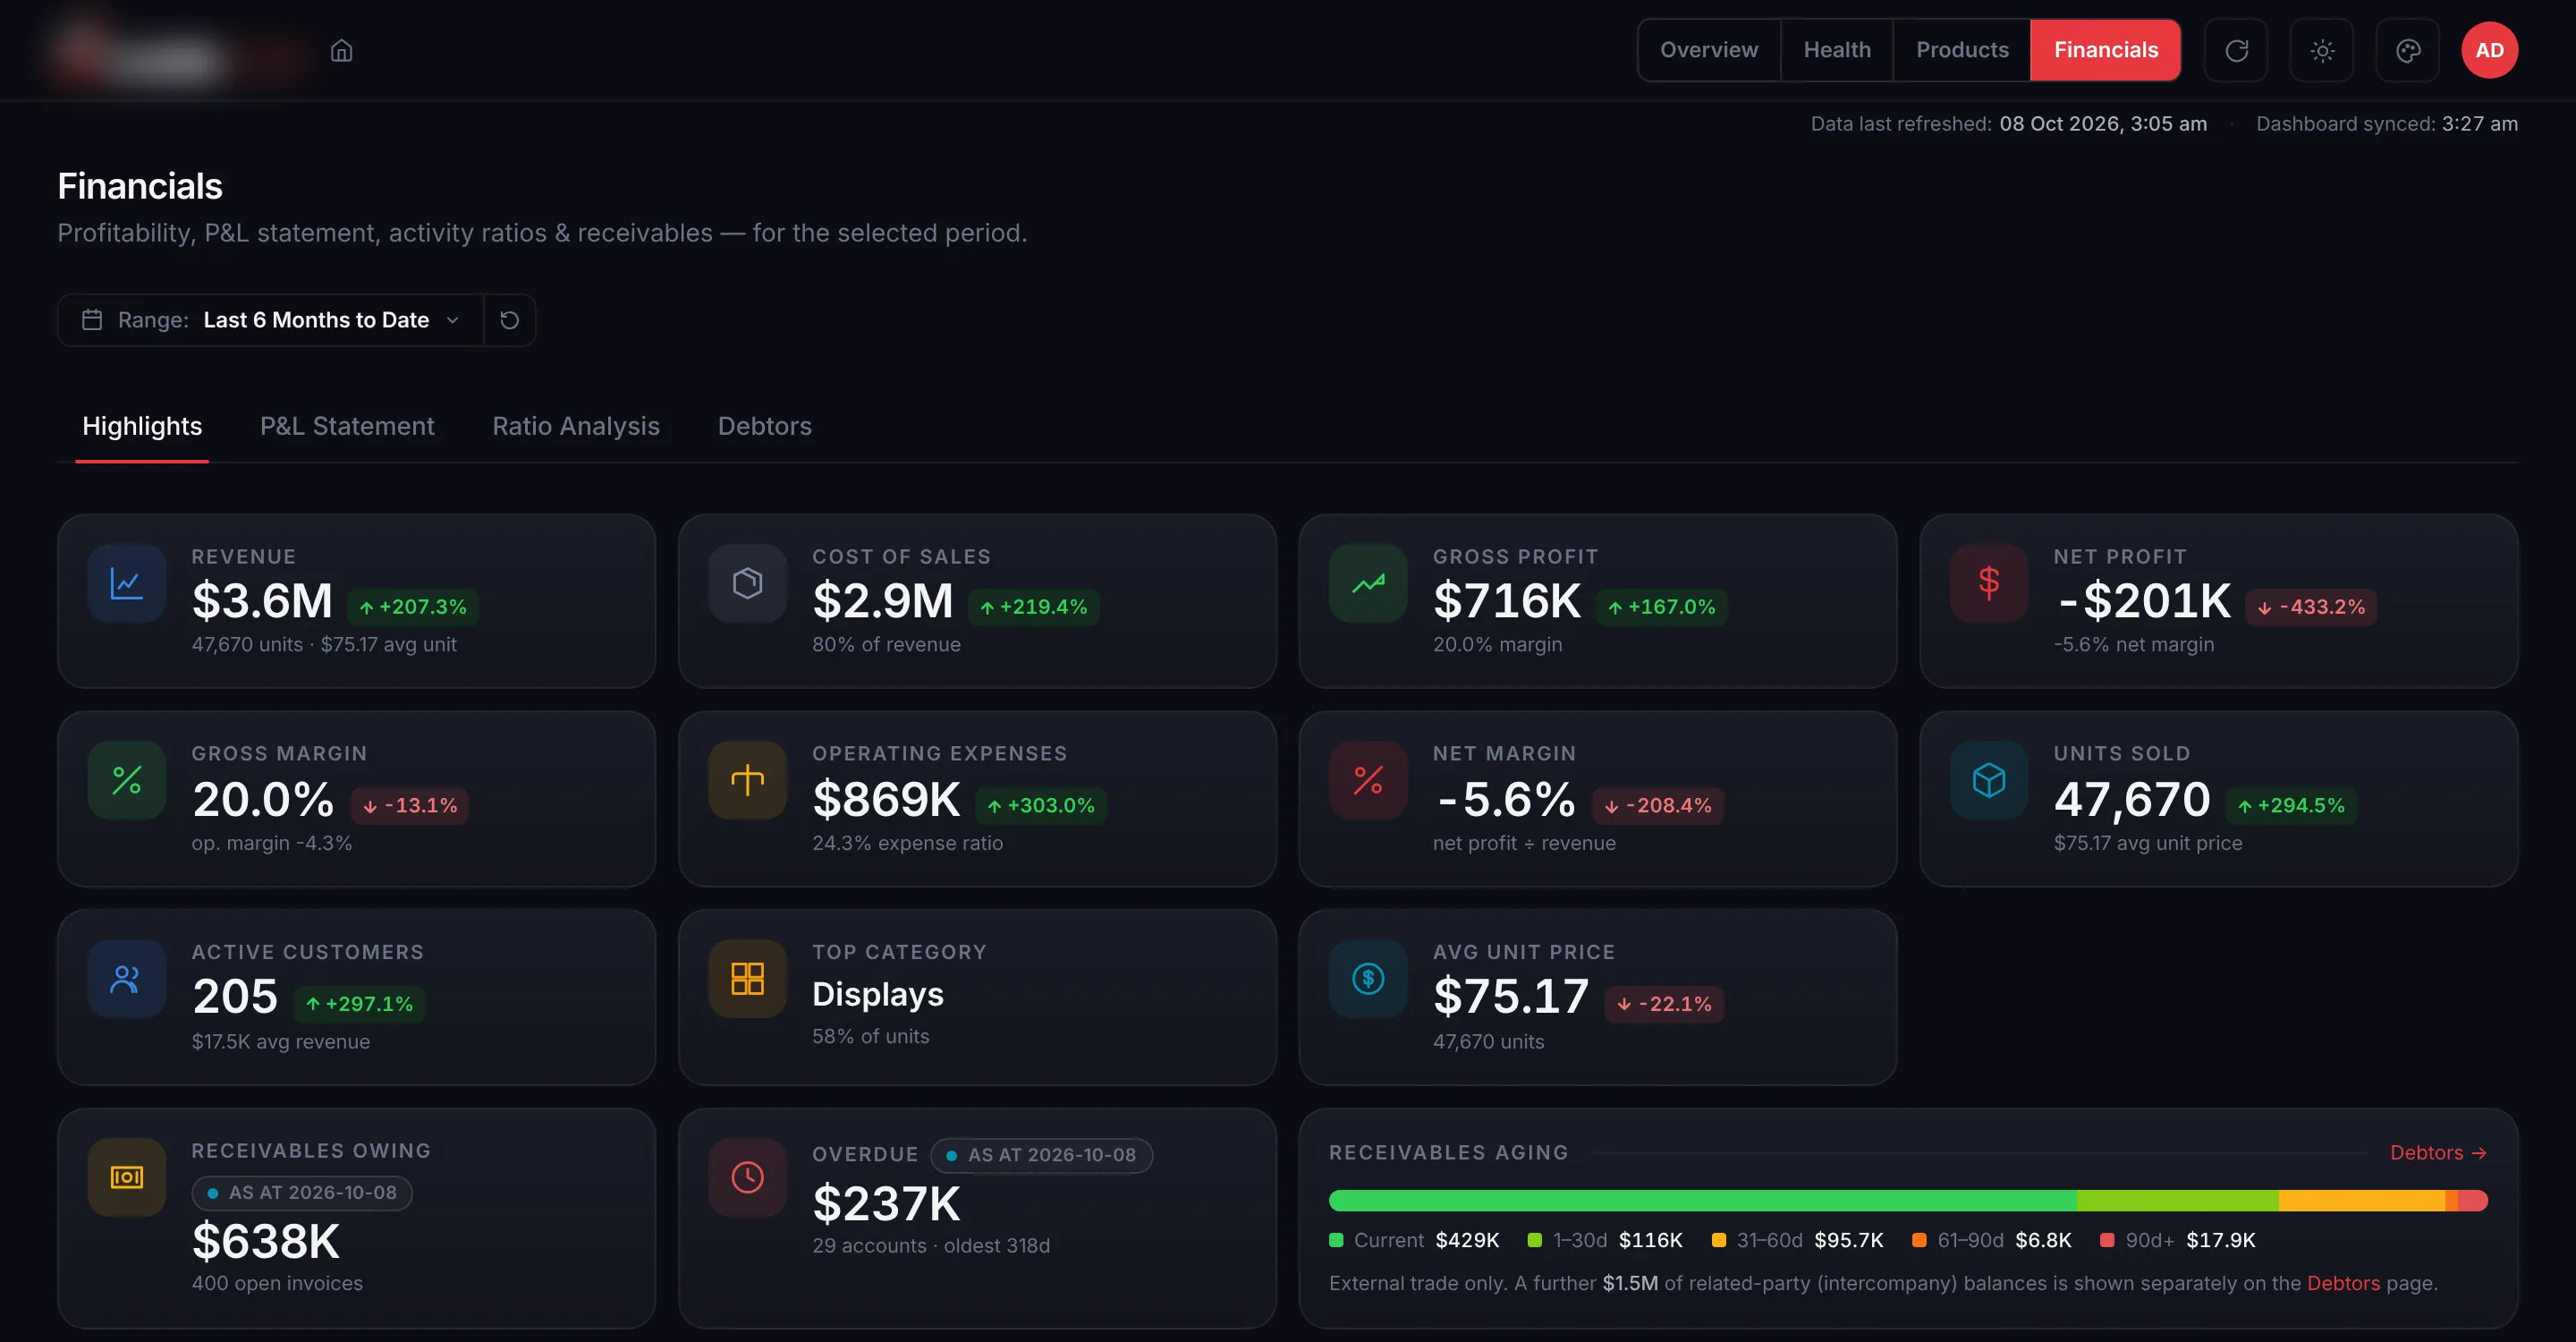2576x1342 pixels.
Task: Click the AS AT 2026-10-08 badge beside Overdue
Action: (1041, 1155)
